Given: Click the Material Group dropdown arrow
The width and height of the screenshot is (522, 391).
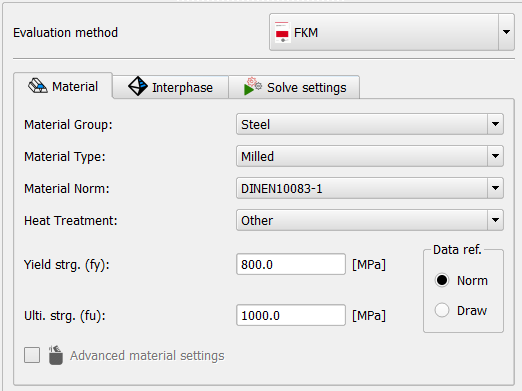Looking at the screenshot, I should 495,124.
